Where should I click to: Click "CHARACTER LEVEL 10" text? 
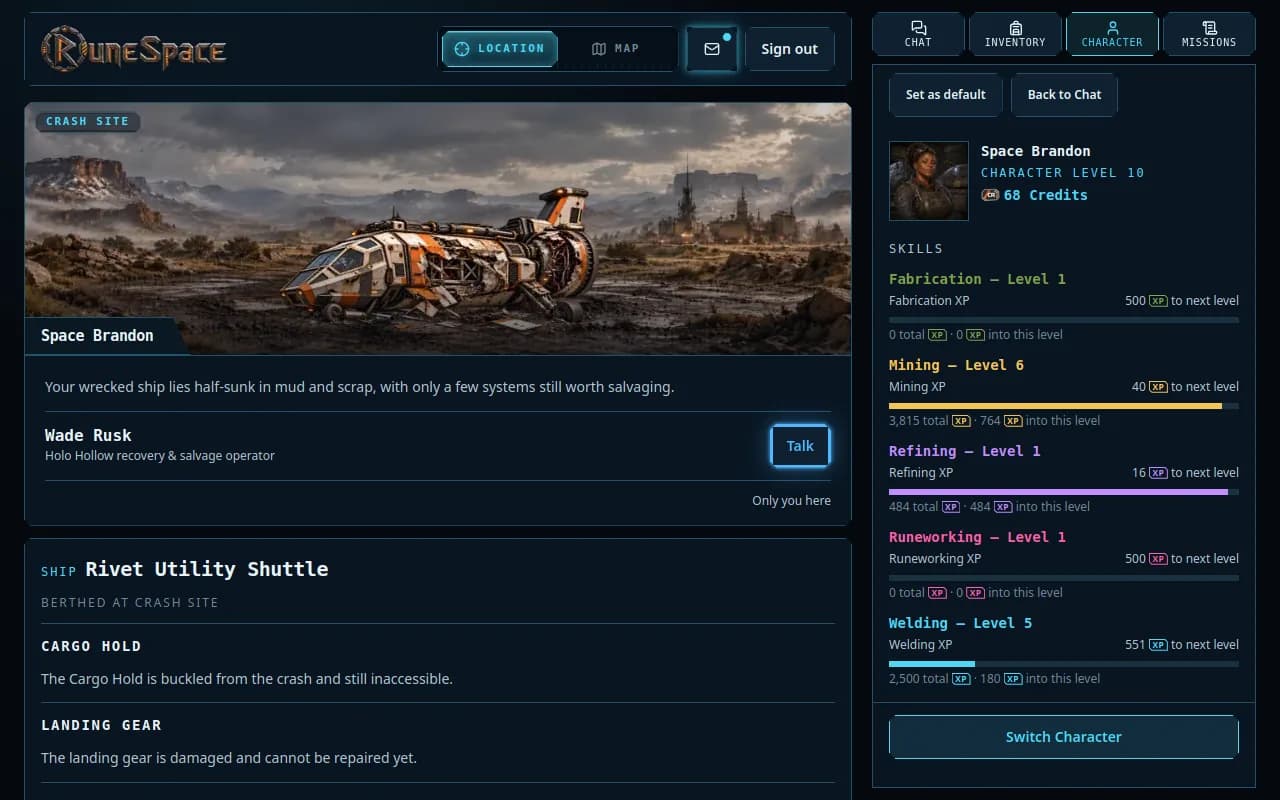click(1062, 172)
